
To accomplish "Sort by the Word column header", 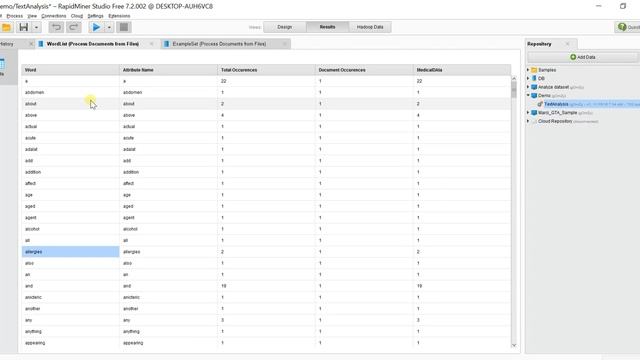I will (70, 70).
